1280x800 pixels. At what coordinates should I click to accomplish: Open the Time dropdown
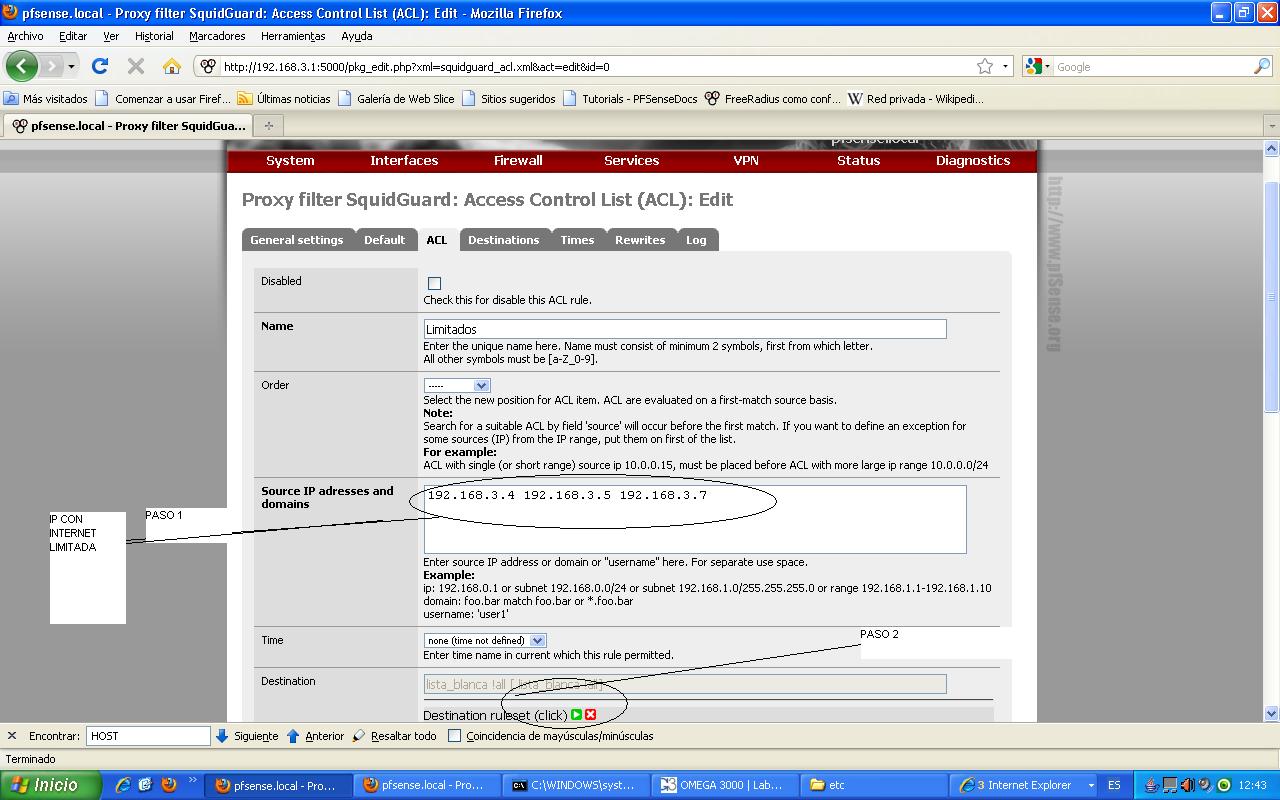point(485,640)
